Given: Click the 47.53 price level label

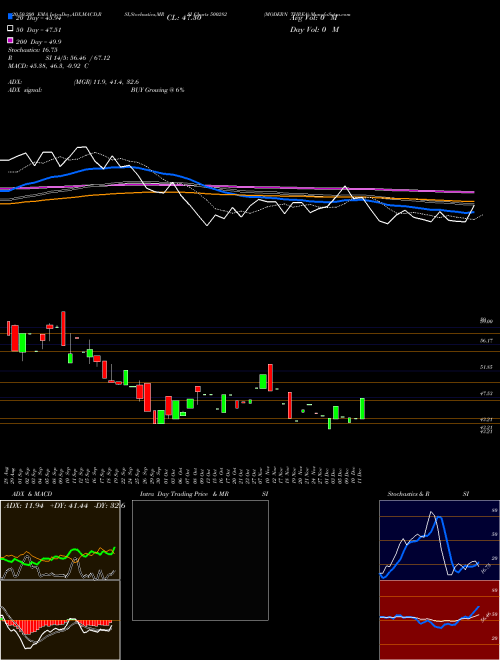Looking at the screenshot, I should pos(486,393).
